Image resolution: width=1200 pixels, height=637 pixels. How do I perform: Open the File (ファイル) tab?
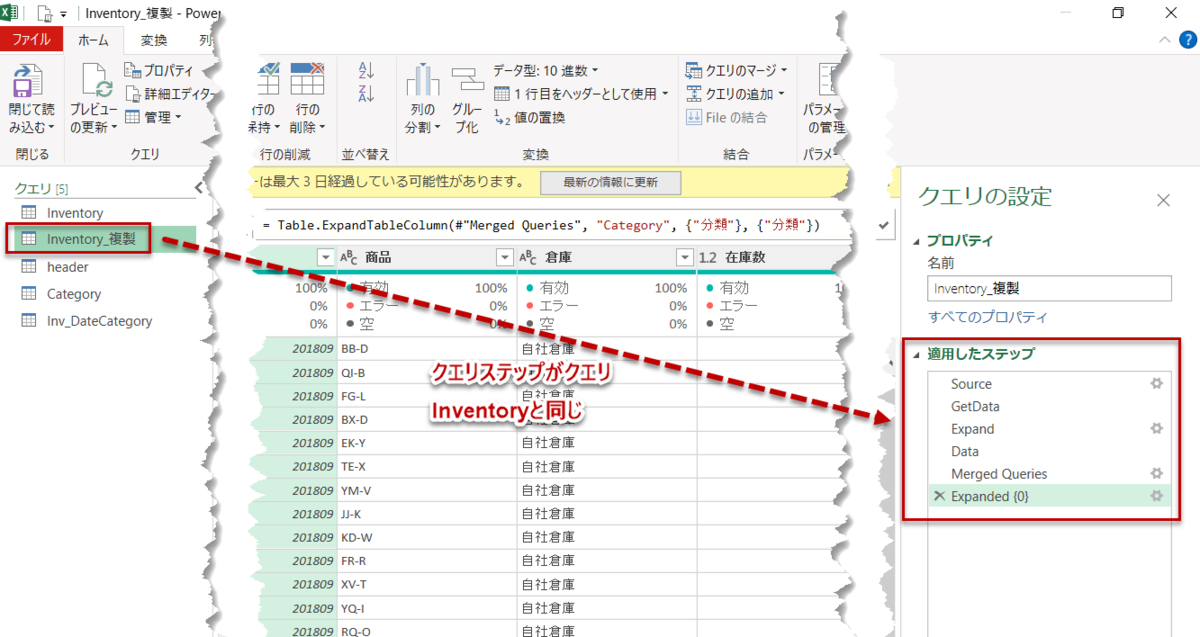[31, 40]
